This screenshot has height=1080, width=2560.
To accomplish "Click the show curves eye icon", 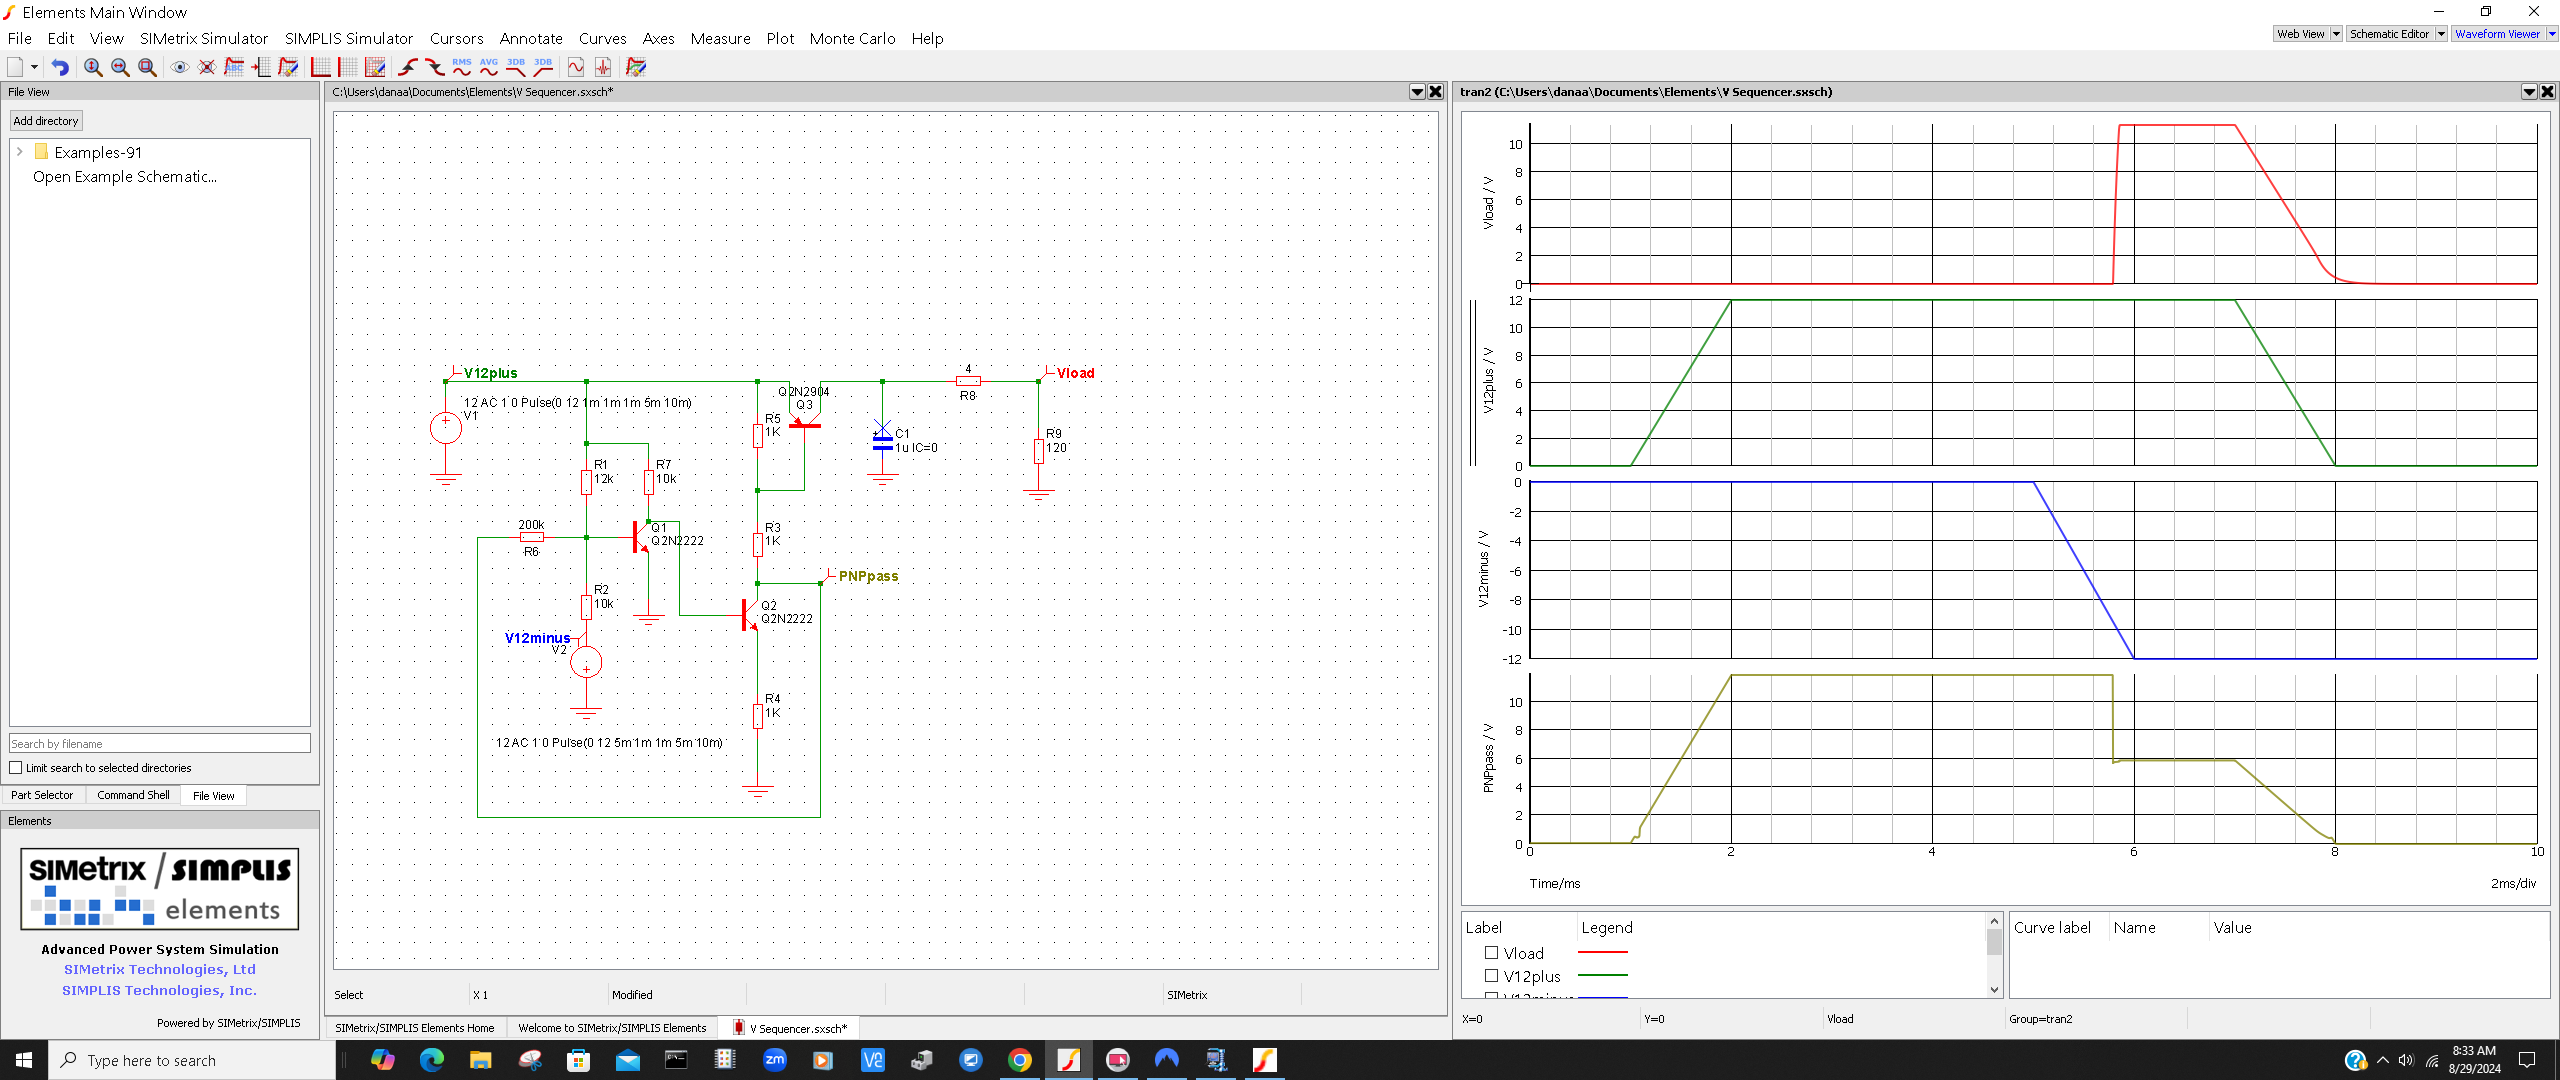I will tap(180, 67).
